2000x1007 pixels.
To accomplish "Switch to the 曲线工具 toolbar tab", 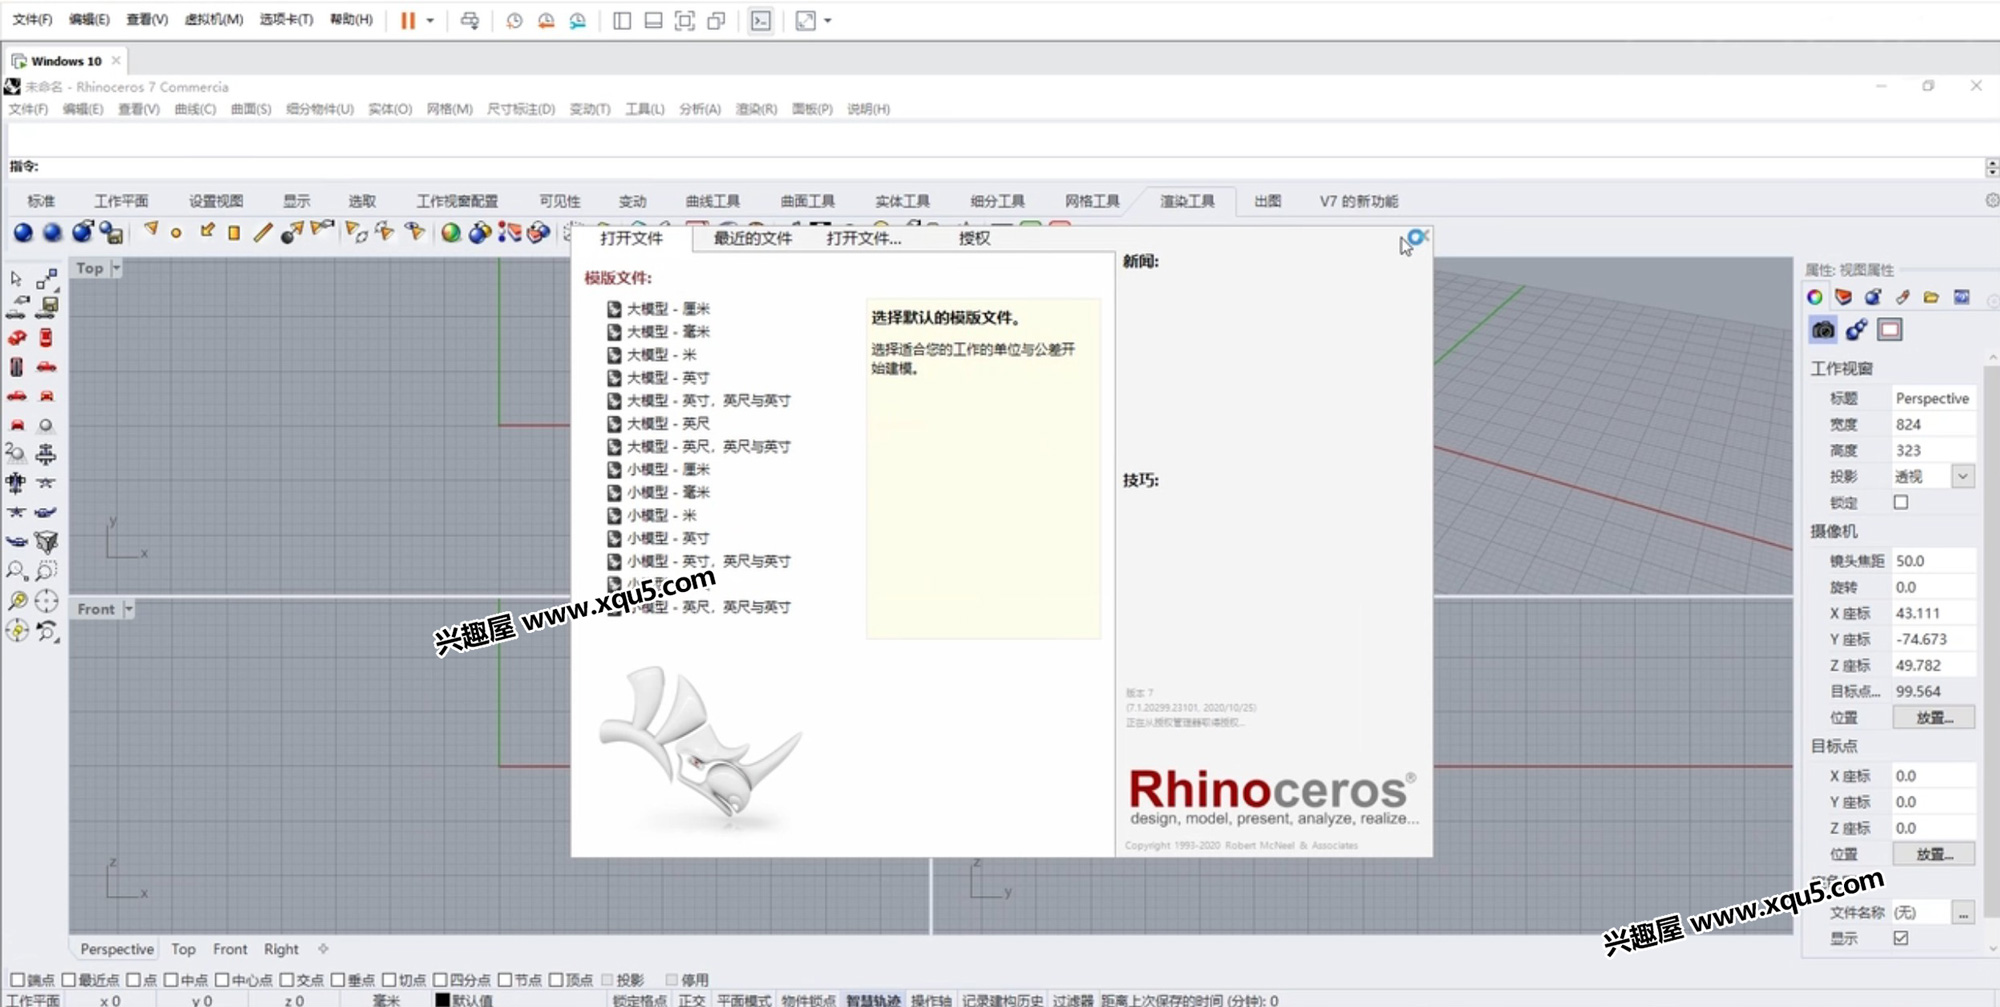I will tap(713, 201).
